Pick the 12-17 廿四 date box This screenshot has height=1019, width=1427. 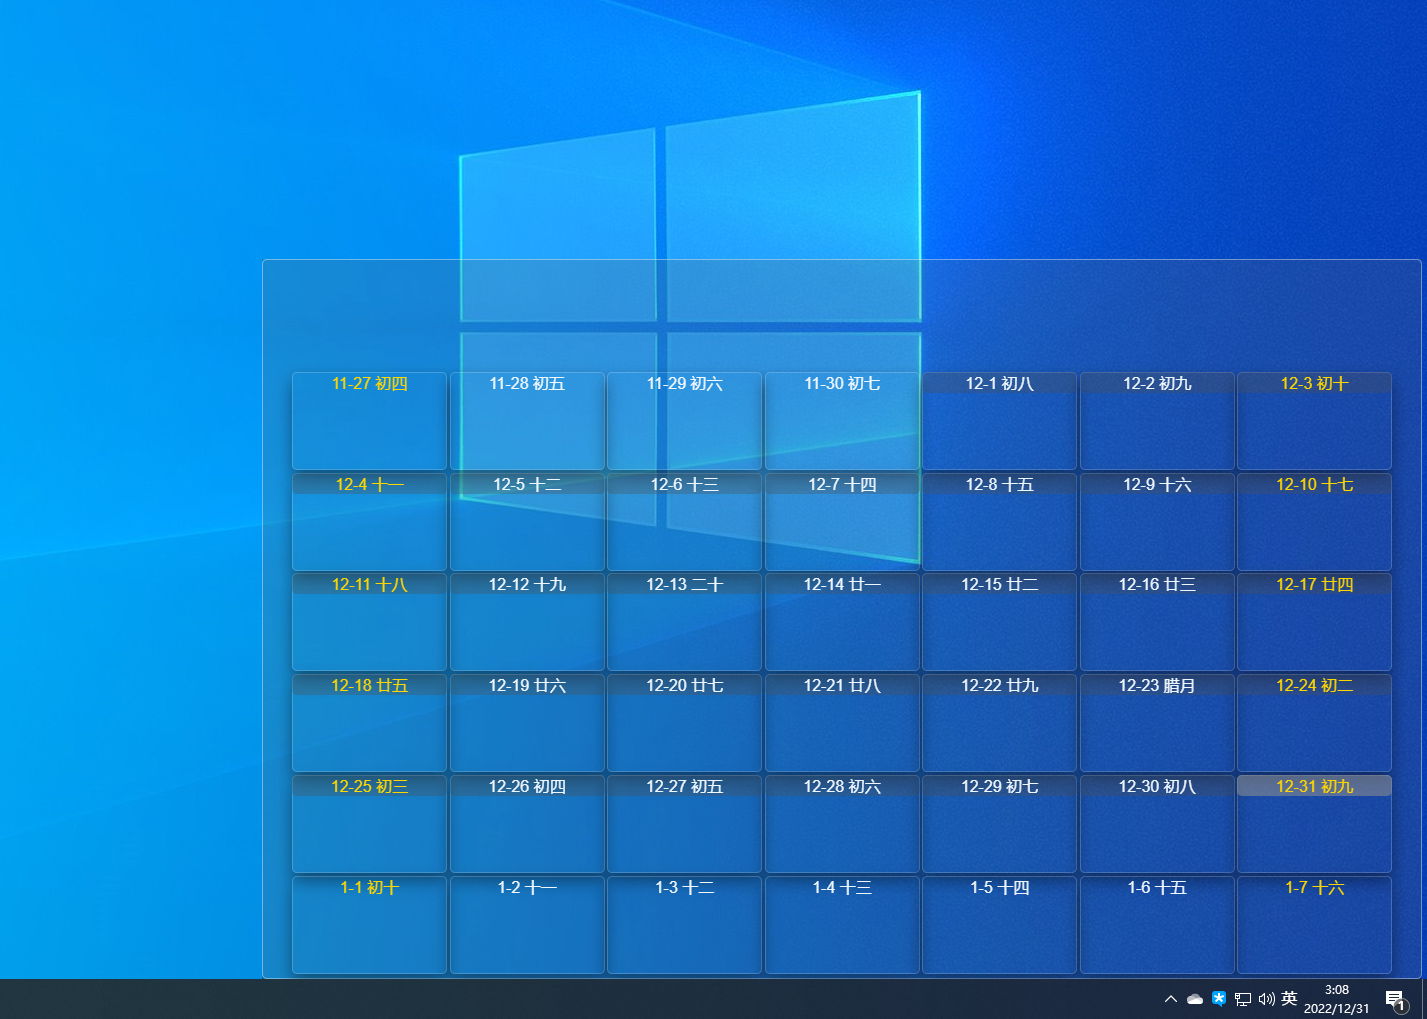tap(1314, 622)
